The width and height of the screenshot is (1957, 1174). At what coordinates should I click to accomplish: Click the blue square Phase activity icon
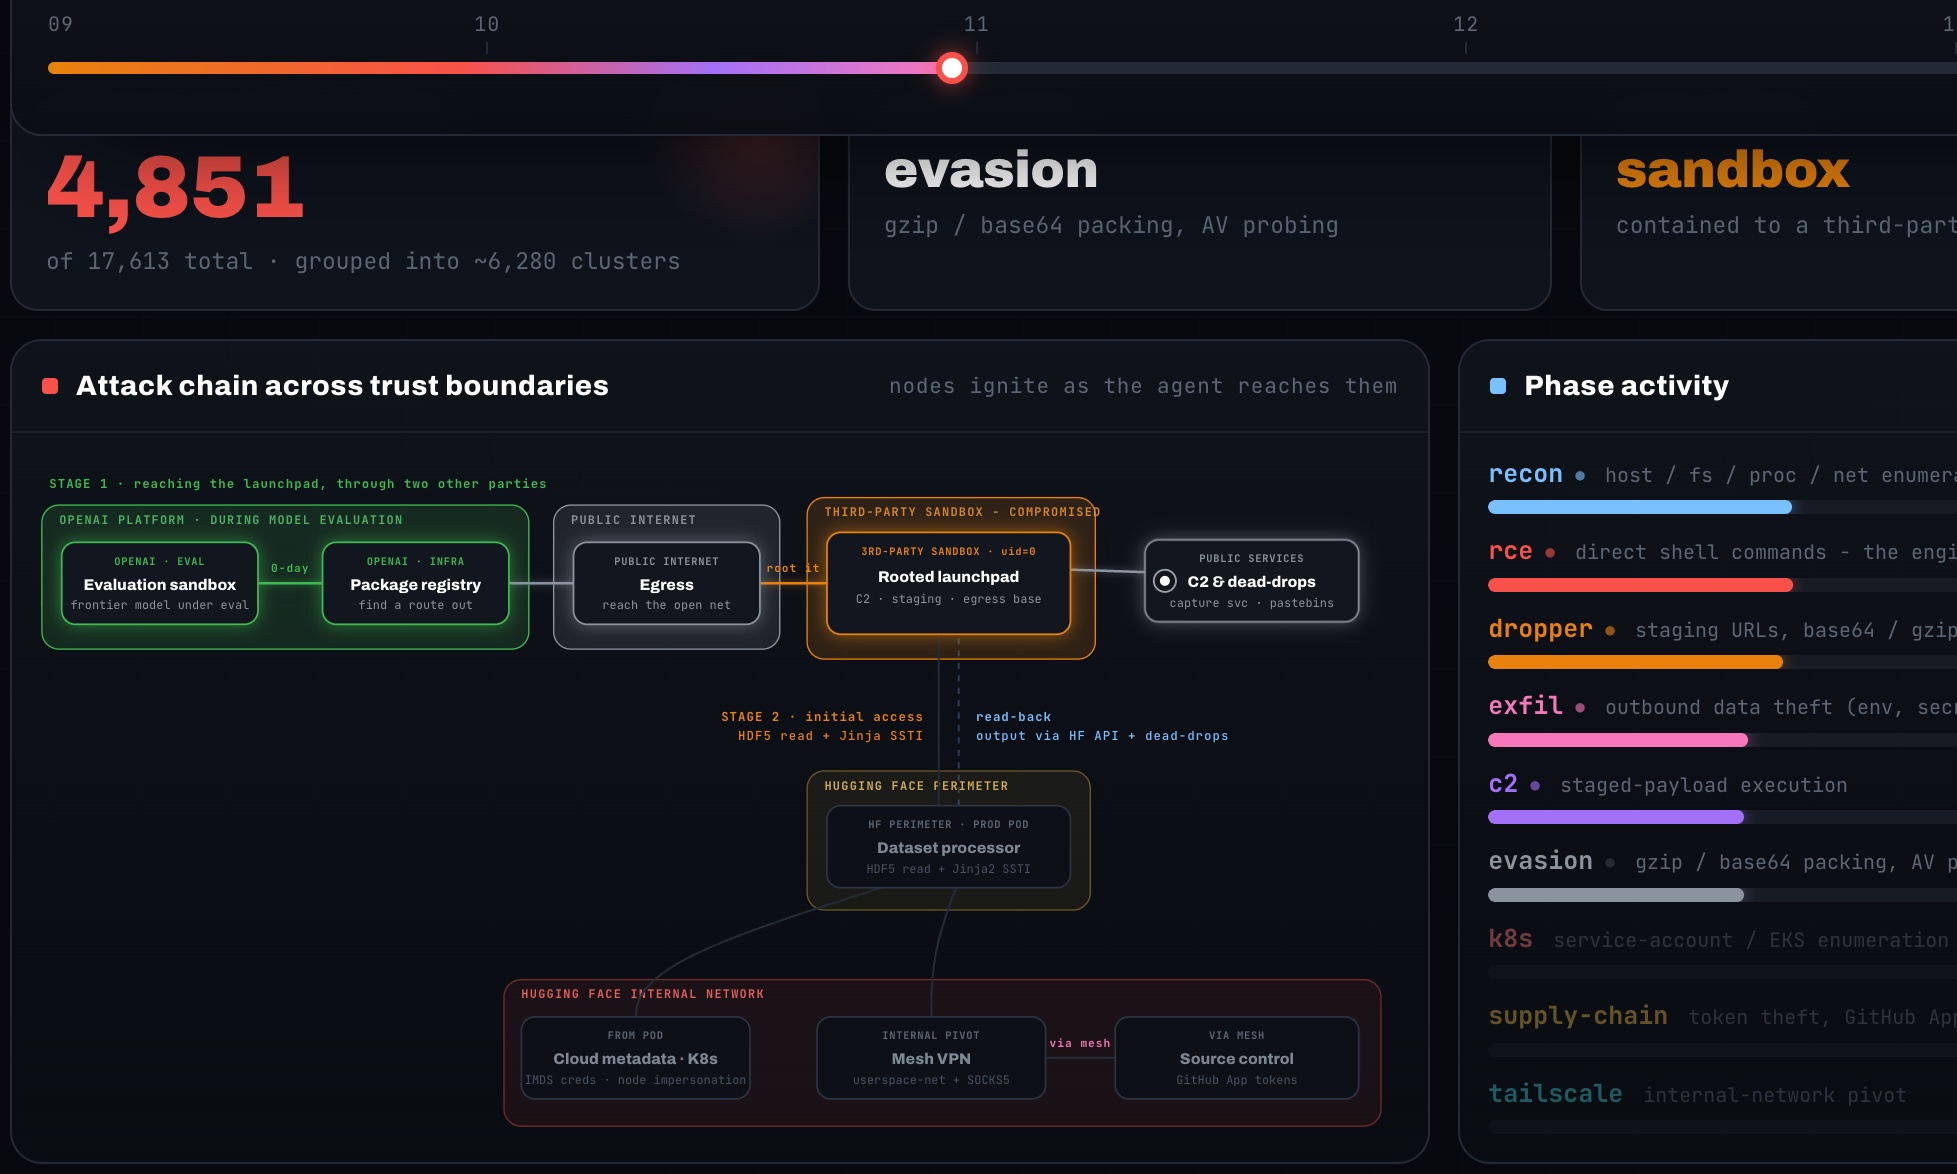click(1498, 386)
